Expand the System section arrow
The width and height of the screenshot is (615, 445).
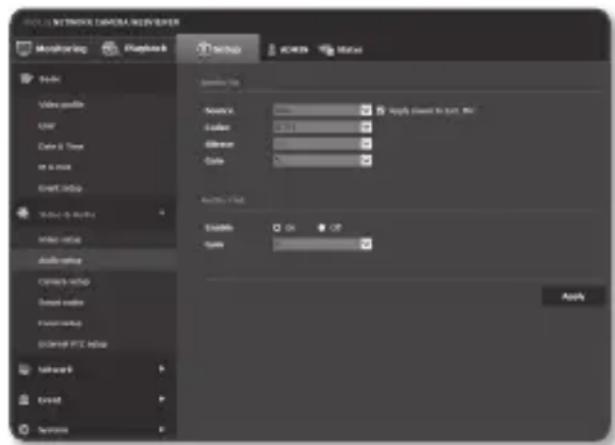tap(162, 429)
